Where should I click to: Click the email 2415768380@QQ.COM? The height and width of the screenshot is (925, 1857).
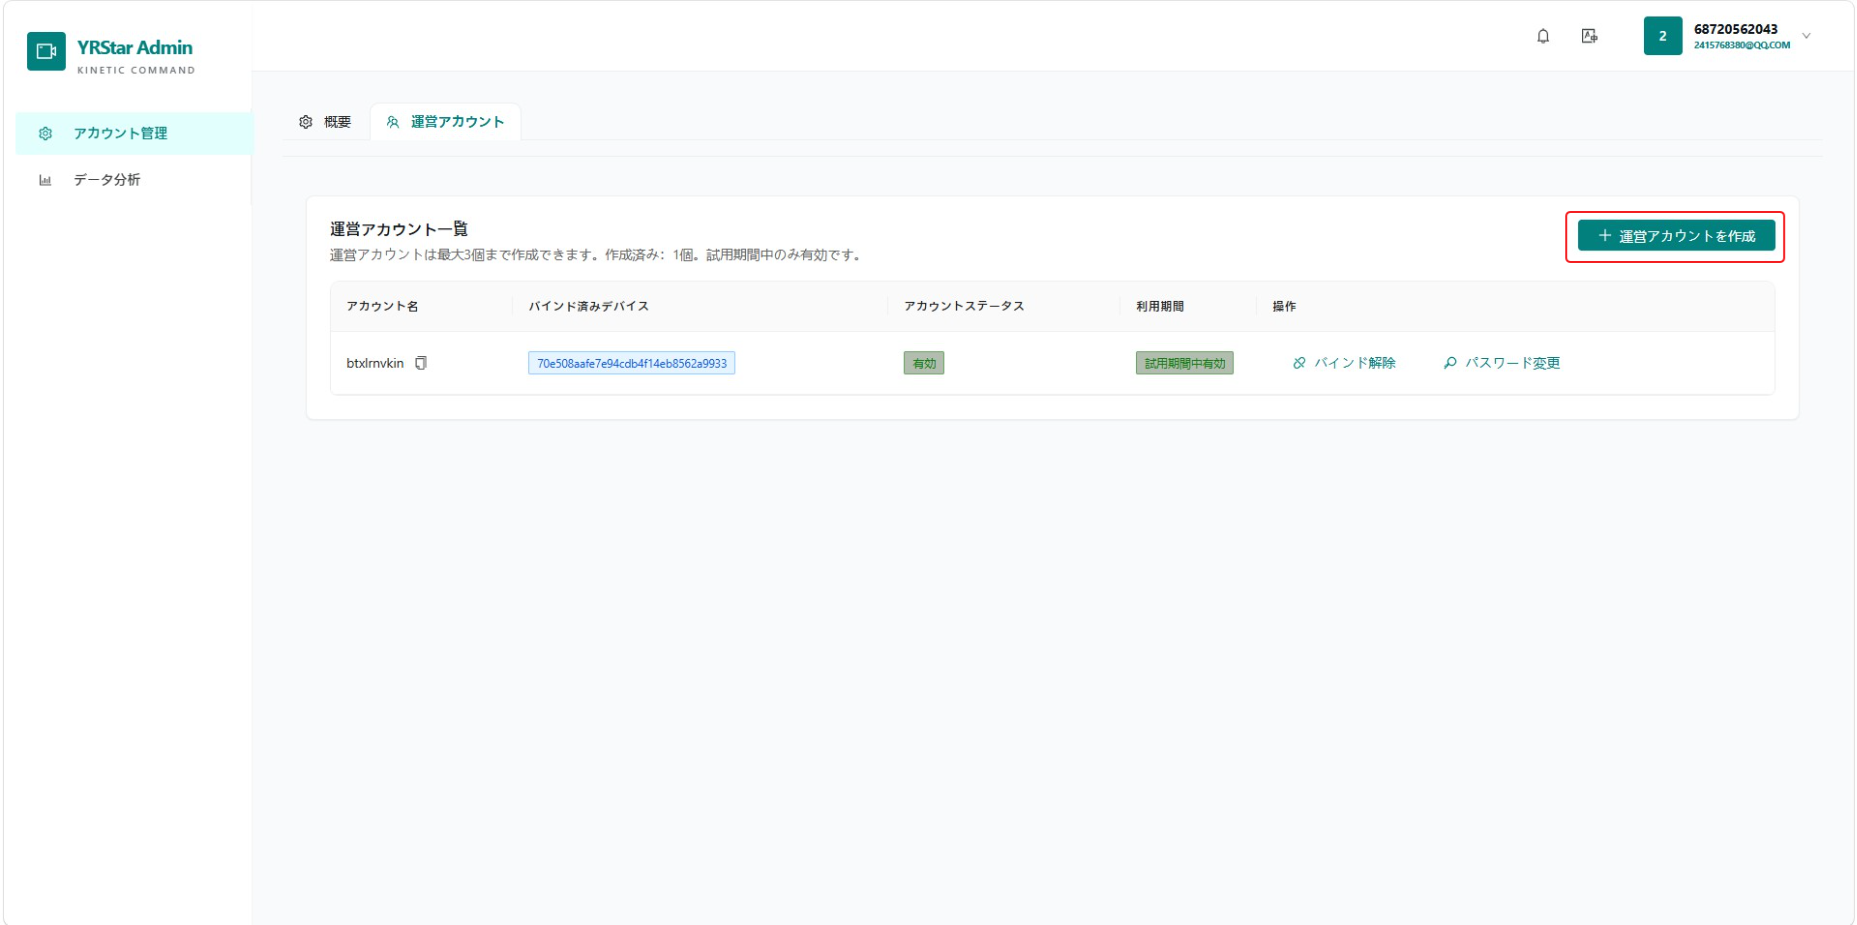[x=1742, y=45]
